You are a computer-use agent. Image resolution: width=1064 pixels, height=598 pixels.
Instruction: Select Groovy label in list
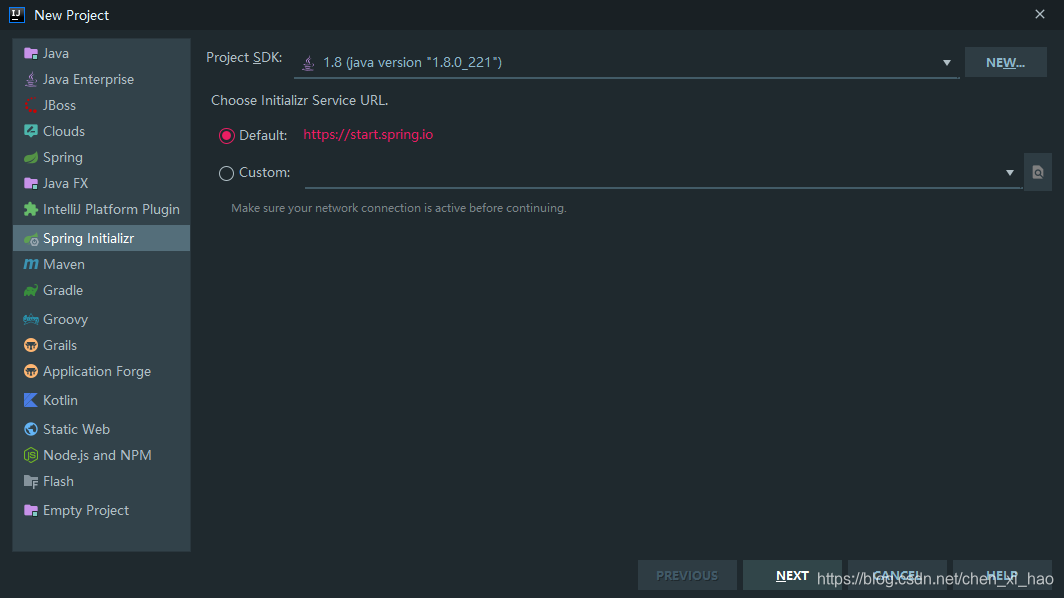pos(65,319)
